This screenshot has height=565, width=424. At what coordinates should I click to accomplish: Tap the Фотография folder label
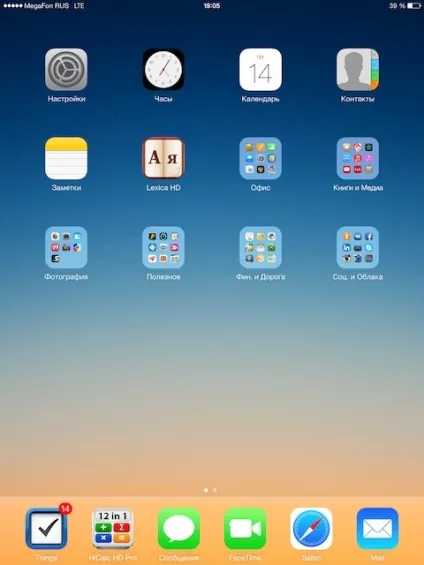[x=66, y=277]
